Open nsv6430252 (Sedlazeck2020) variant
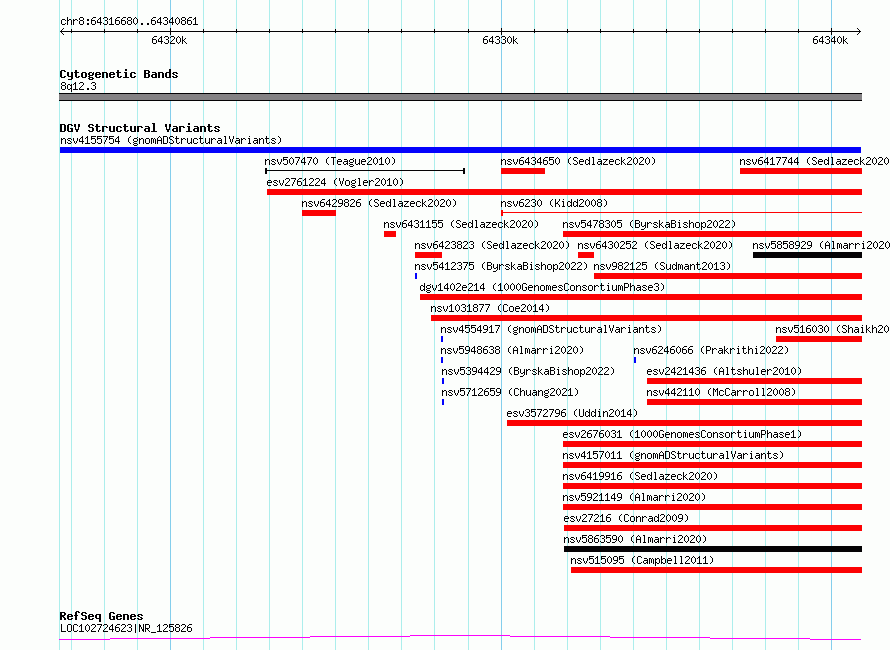 pyautogui.click(x=655, y=245)
